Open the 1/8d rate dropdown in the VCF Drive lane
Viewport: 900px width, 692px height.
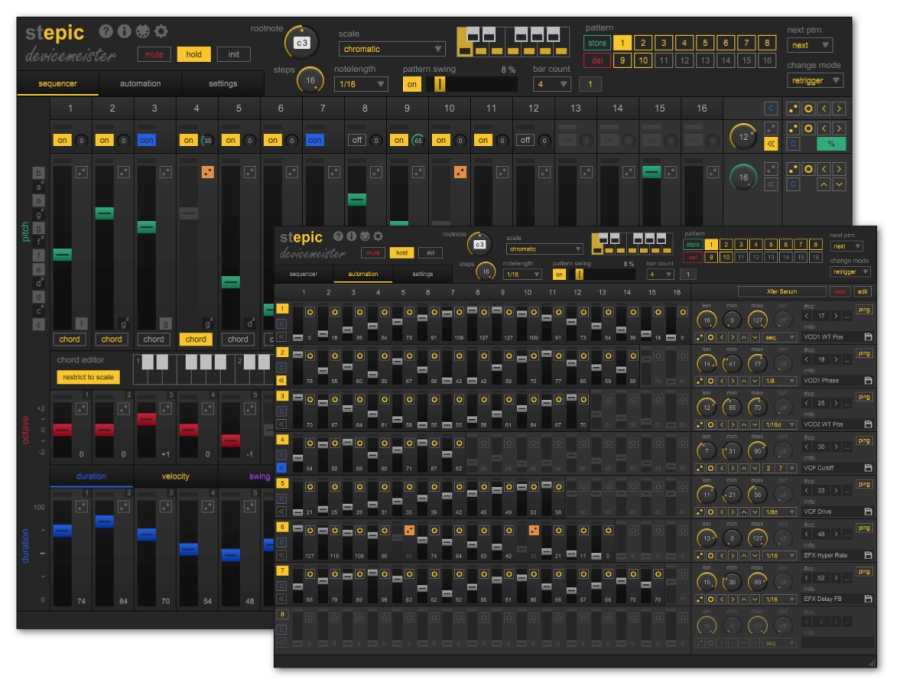[x=779, y=512]
